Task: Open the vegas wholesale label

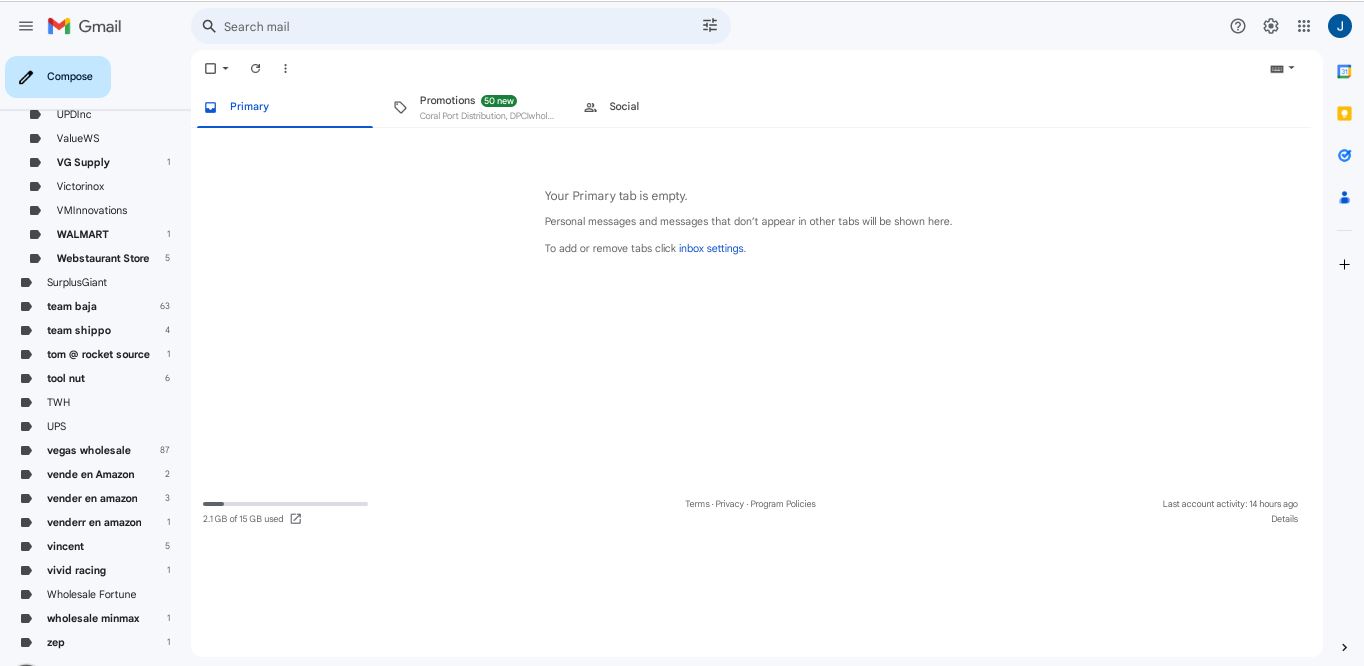Action: [89, 450]
